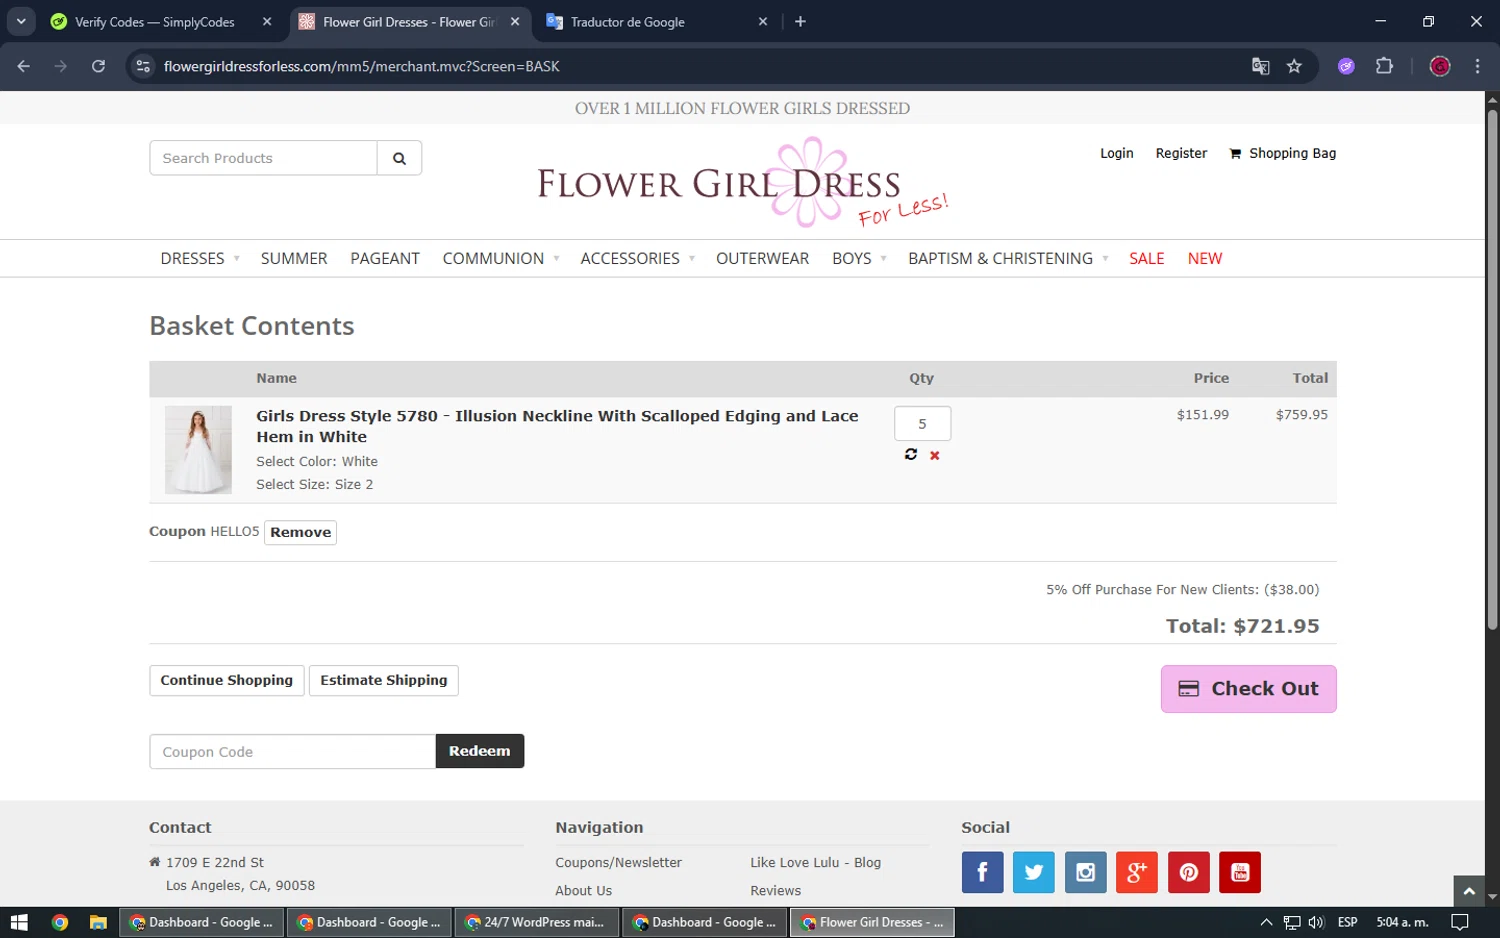Open the OUTERWEAR category
Viewport: 1500px width, 938px height.
click(762, 258)
